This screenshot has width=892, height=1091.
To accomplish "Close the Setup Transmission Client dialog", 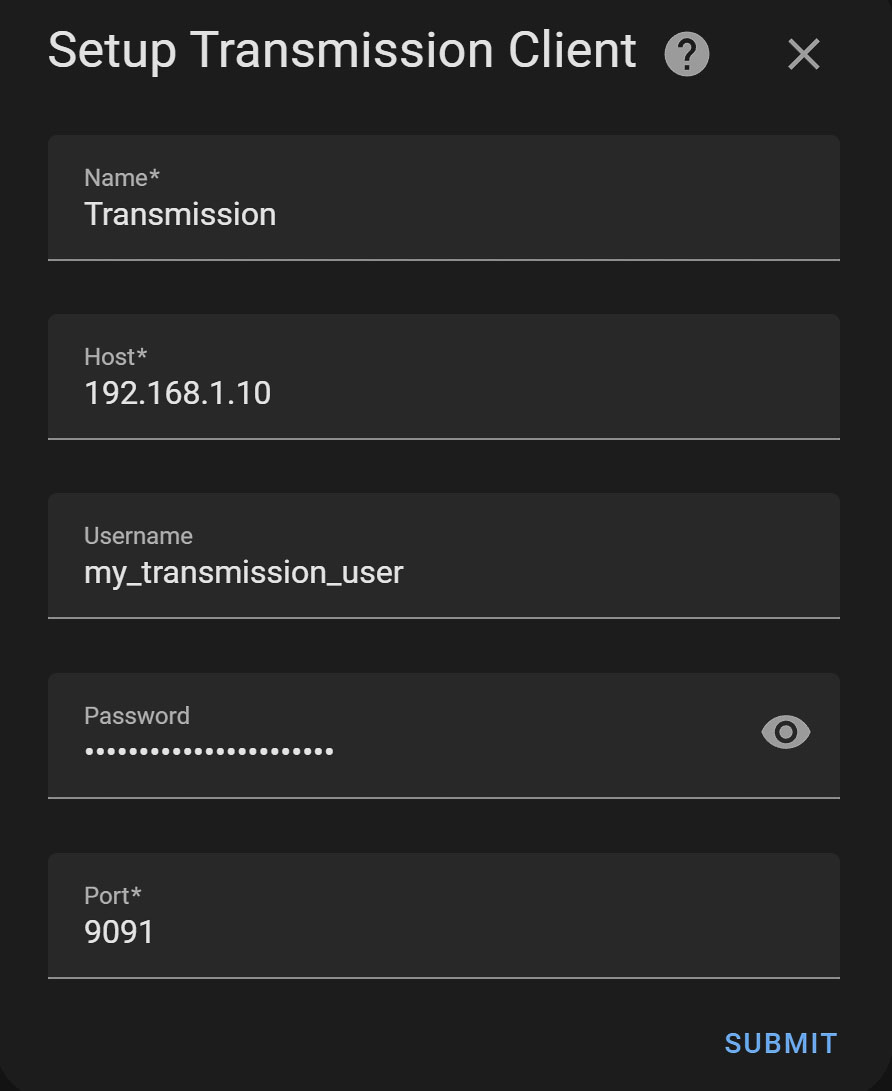I will (x=804, y=54).
